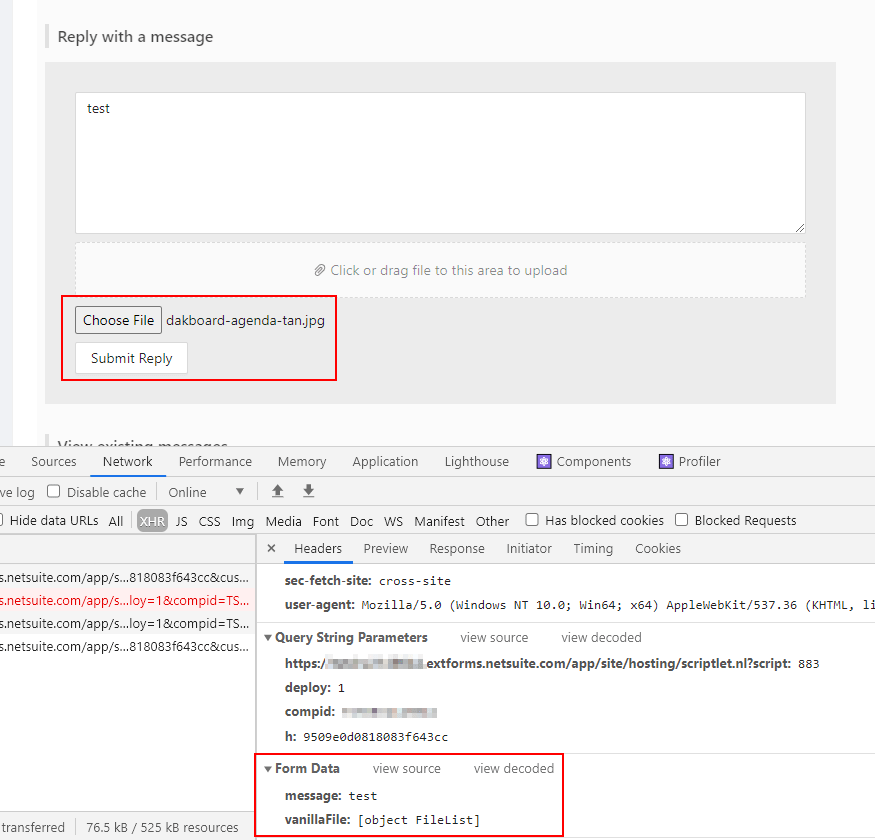Open the React Components panel
Image resolution: width=875 pixels, height=840 pixels.
(x=586, y=461)
